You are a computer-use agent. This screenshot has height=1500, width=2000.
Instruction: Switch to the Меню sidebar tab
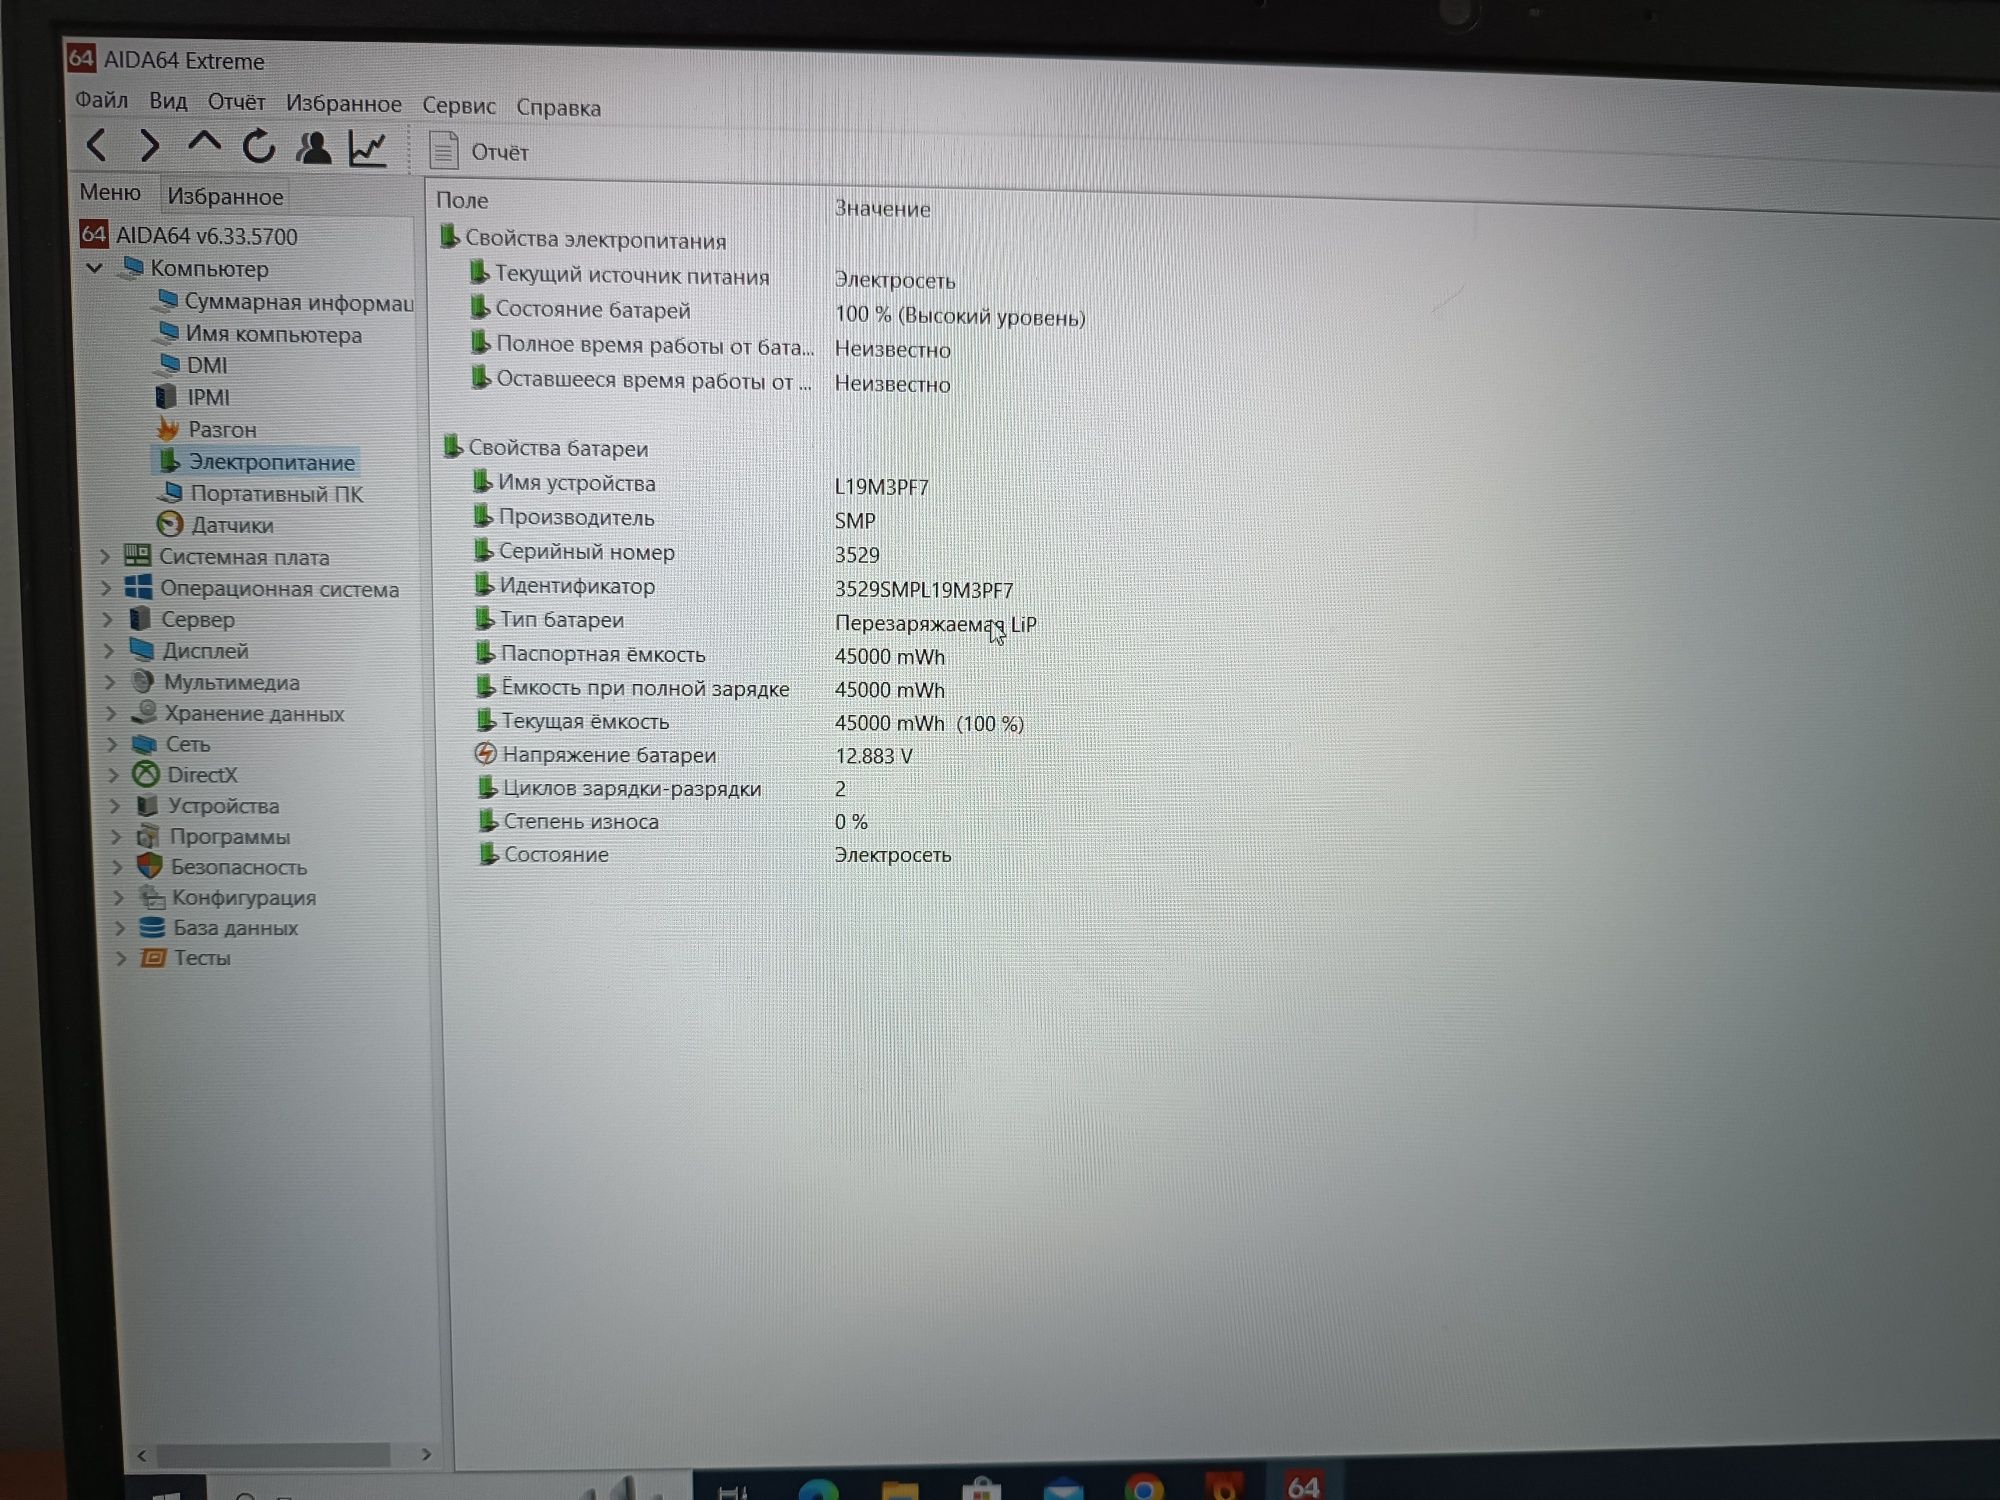click(x=110, y=193)
